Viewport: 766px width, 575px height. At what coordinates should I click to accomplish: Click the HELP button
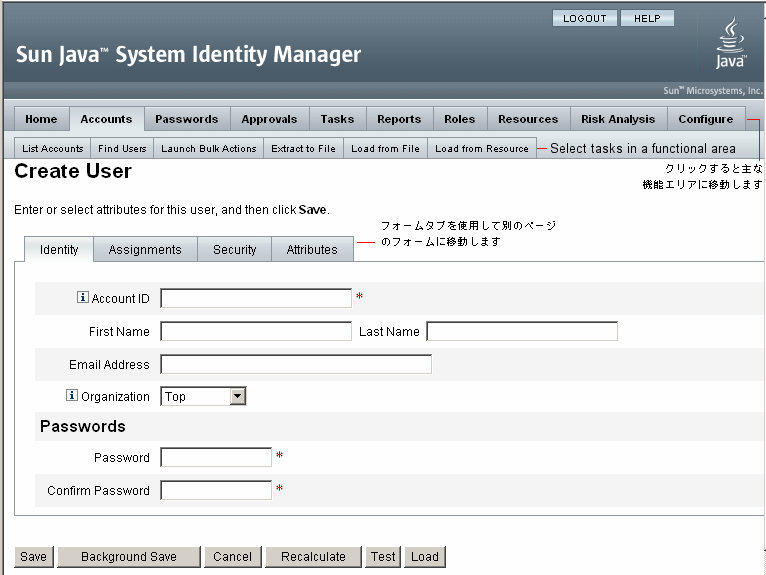[647, 18]
